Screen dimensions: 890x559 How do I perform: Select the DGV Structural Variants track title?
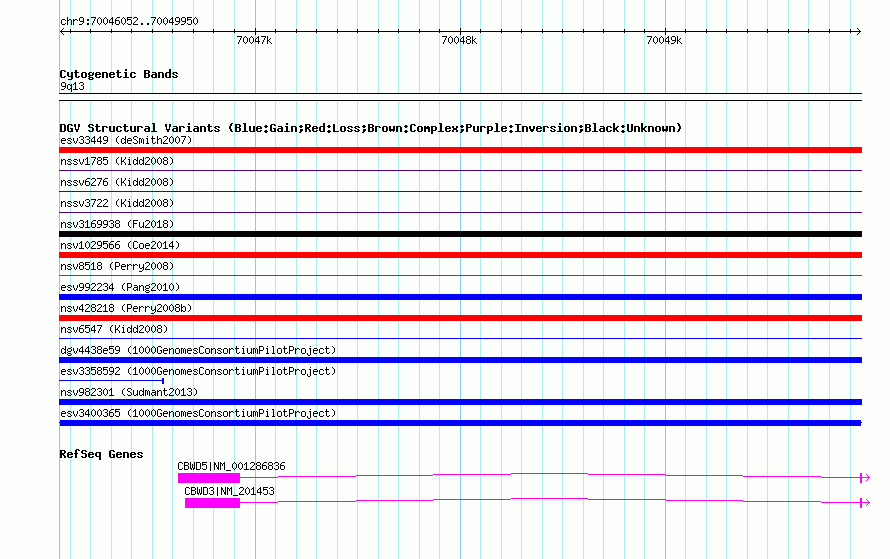[370, 128]
